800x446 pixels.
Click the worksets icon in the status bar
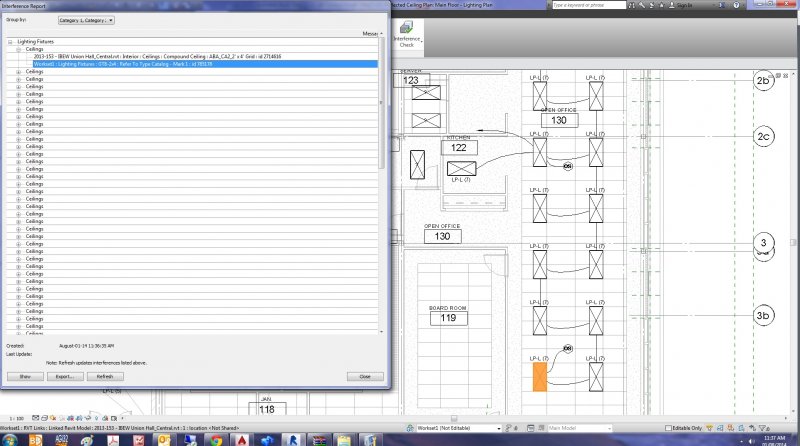click(410, 428)
